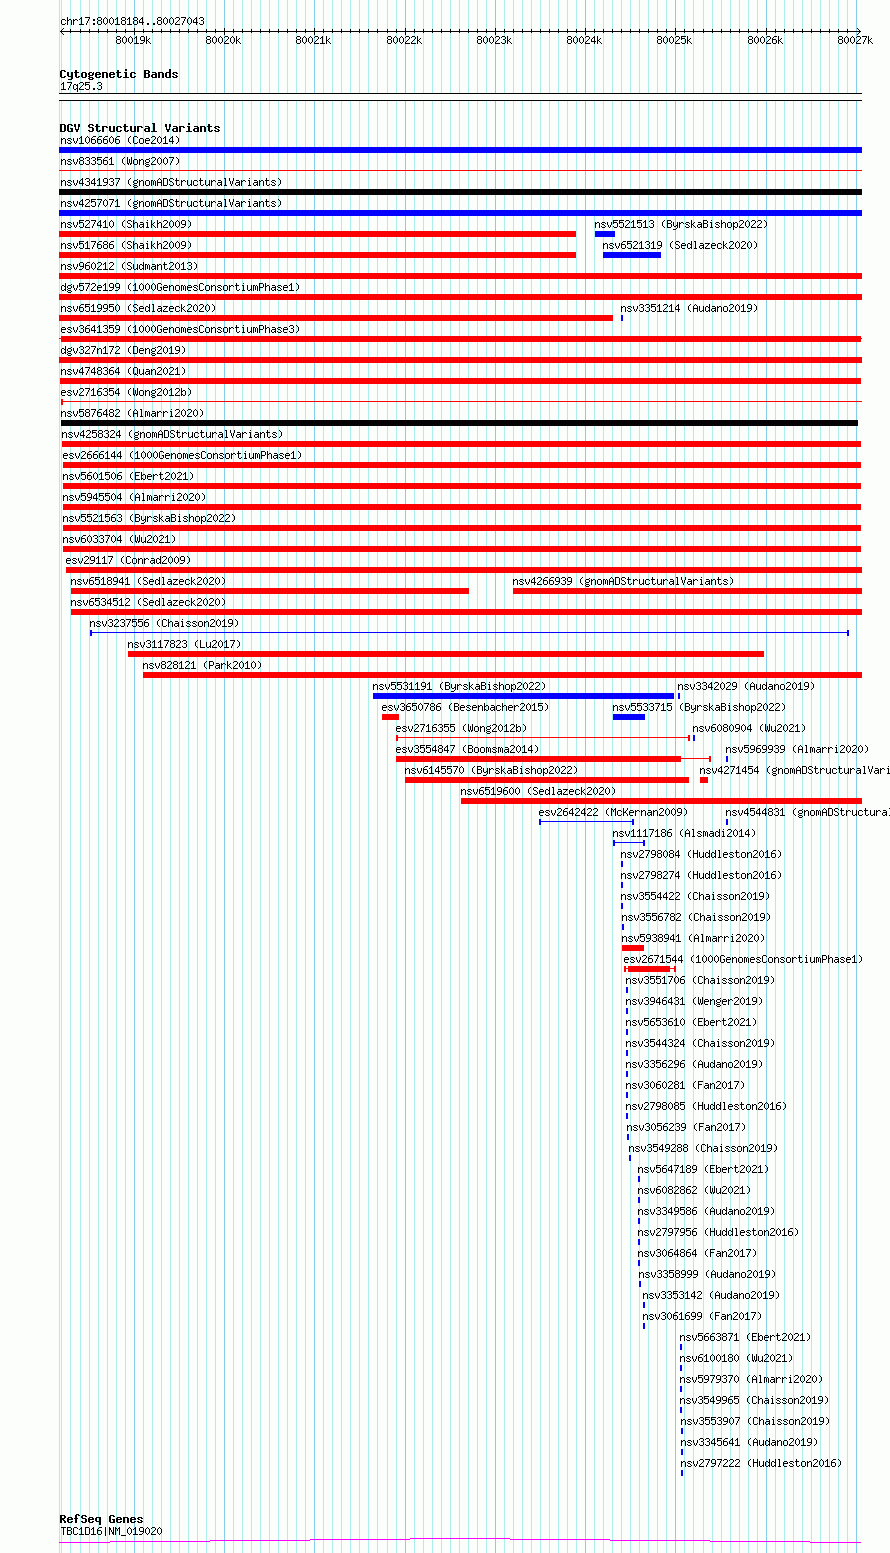Viewport: 890px width, 1553px height.
Task: Select nsv2798084 (Huddleston2016) label
Action: (702, 854)
